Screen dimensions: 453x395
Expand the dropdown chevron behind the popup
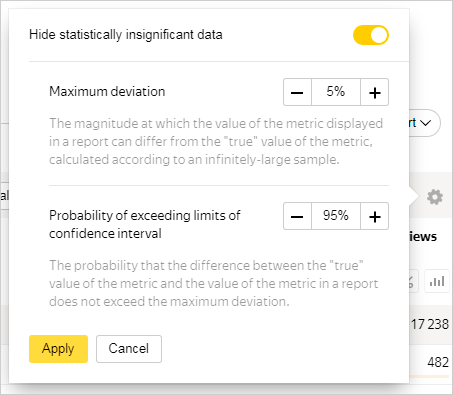click(425, 123)
